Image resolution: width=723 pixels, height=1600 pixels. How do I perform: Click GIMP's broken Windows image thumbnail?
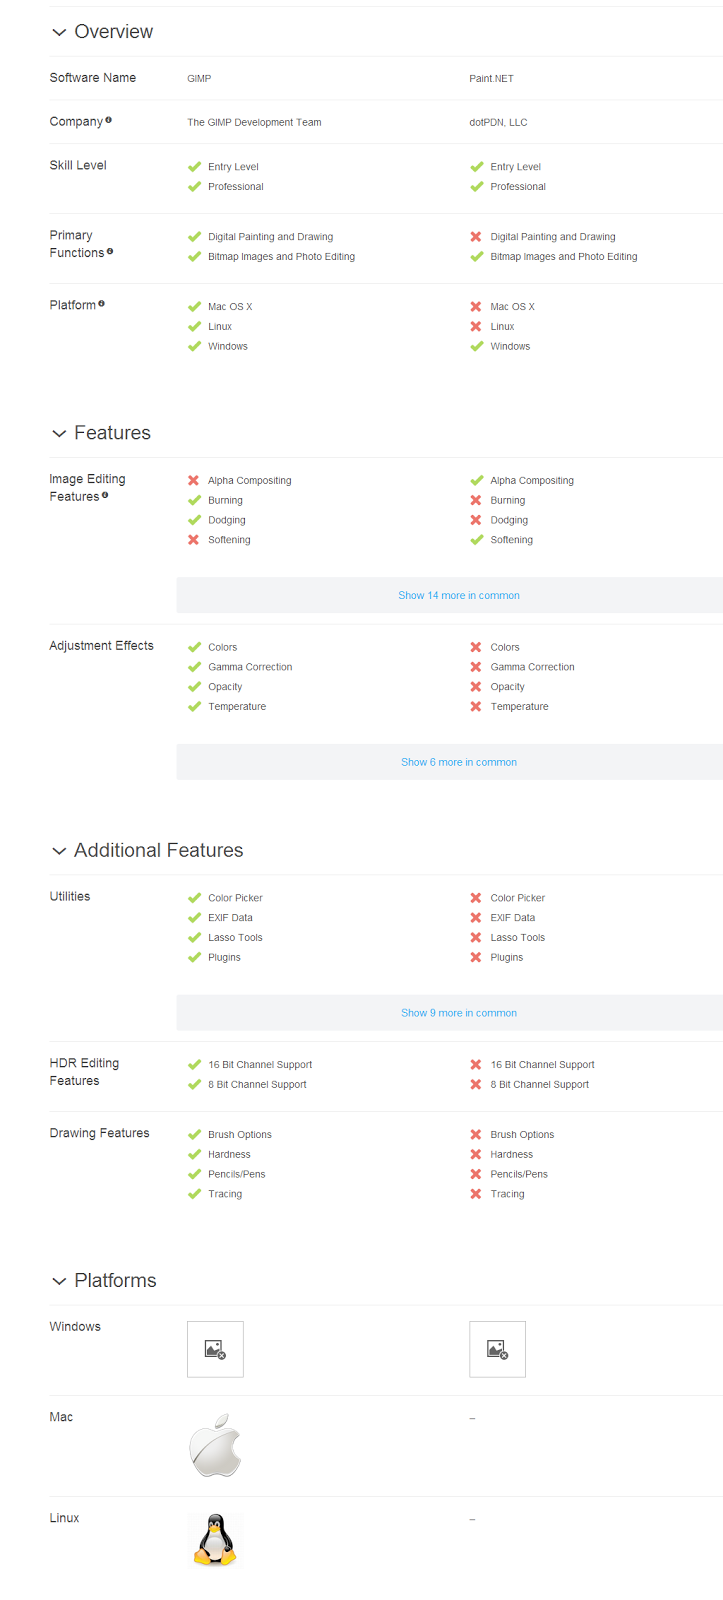[x=215, y=1349]
